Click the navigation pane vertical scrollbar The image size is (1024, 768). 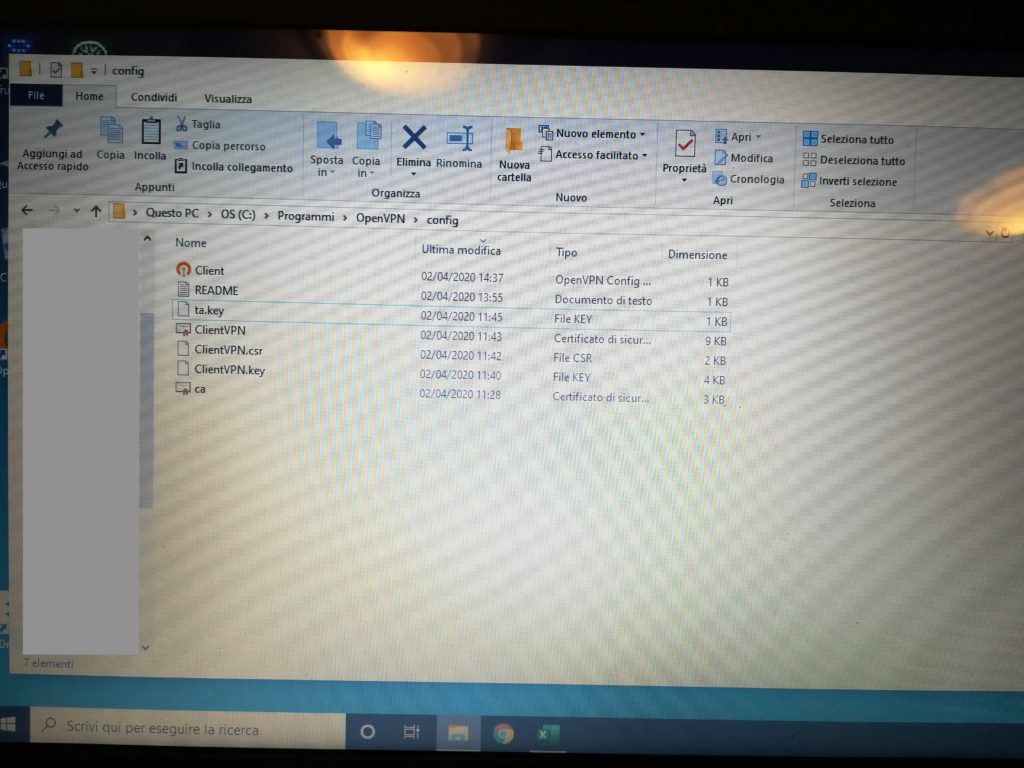[x=147, y=409]
